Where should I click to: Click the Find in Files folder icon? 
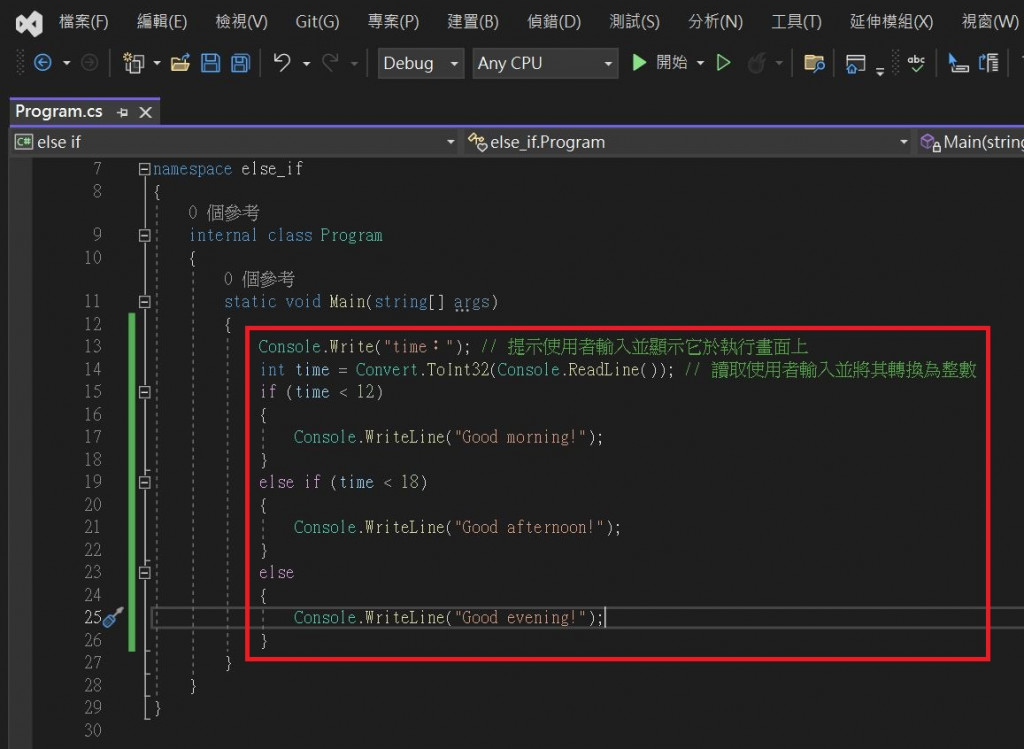(814, 63)
